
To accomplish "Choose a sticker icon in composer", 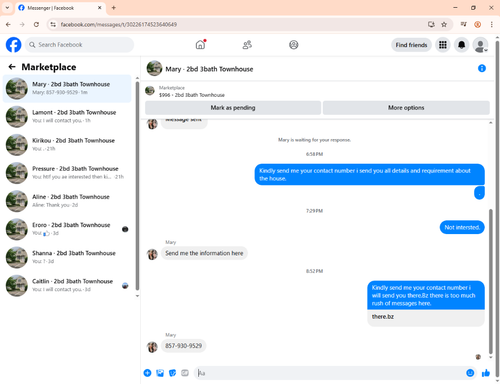I will click(x=172, y=373).
